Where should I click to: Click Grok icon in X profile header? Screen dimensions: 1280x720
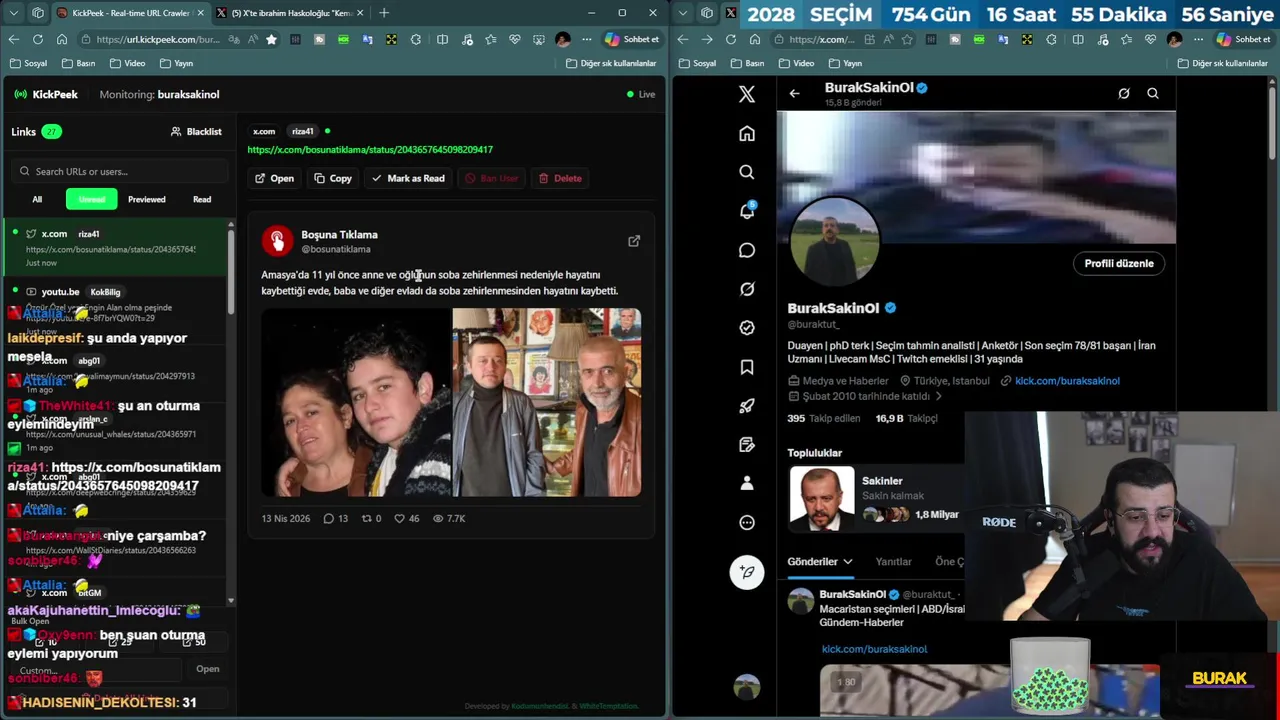1124,93
